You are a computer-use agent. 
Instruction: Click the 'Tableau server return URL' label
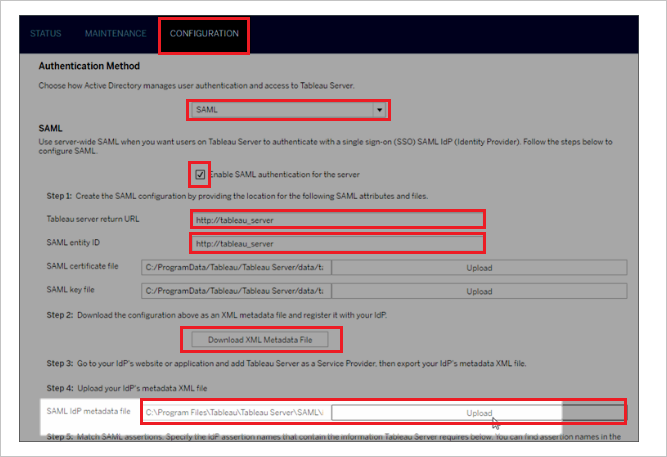pyautogui.click(x=93, y=219)
